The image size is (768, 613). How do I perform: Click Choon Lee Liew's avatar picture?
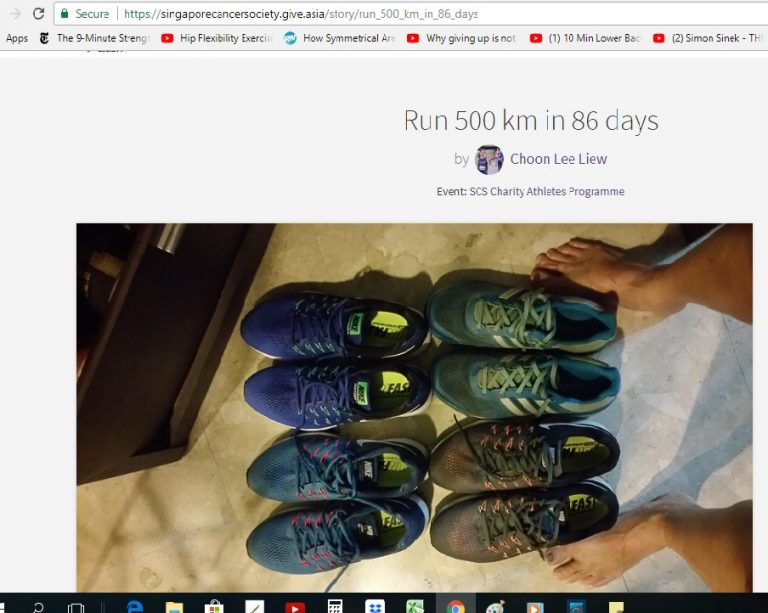(489, 160)
